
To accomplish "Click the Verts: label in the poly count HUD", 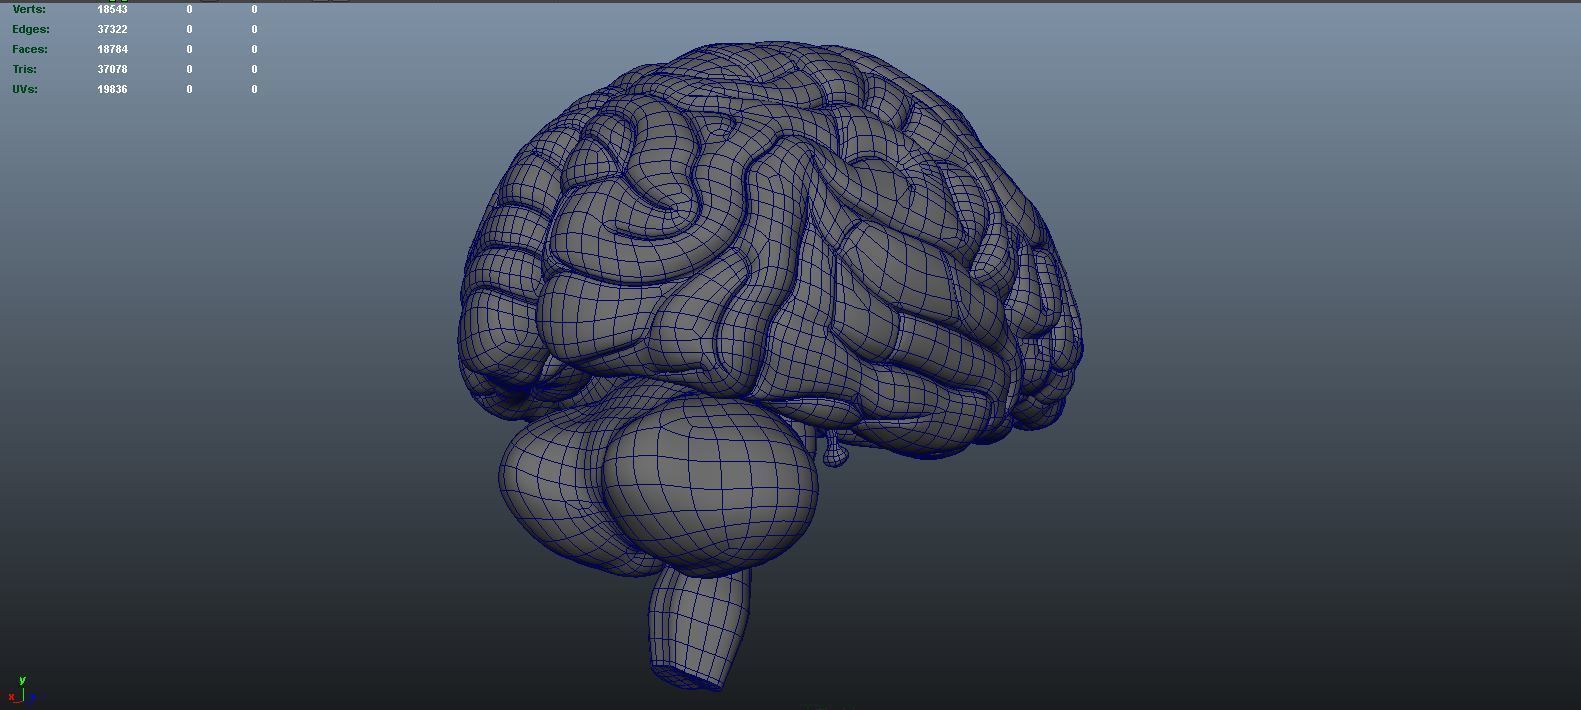I will (29, 9).
